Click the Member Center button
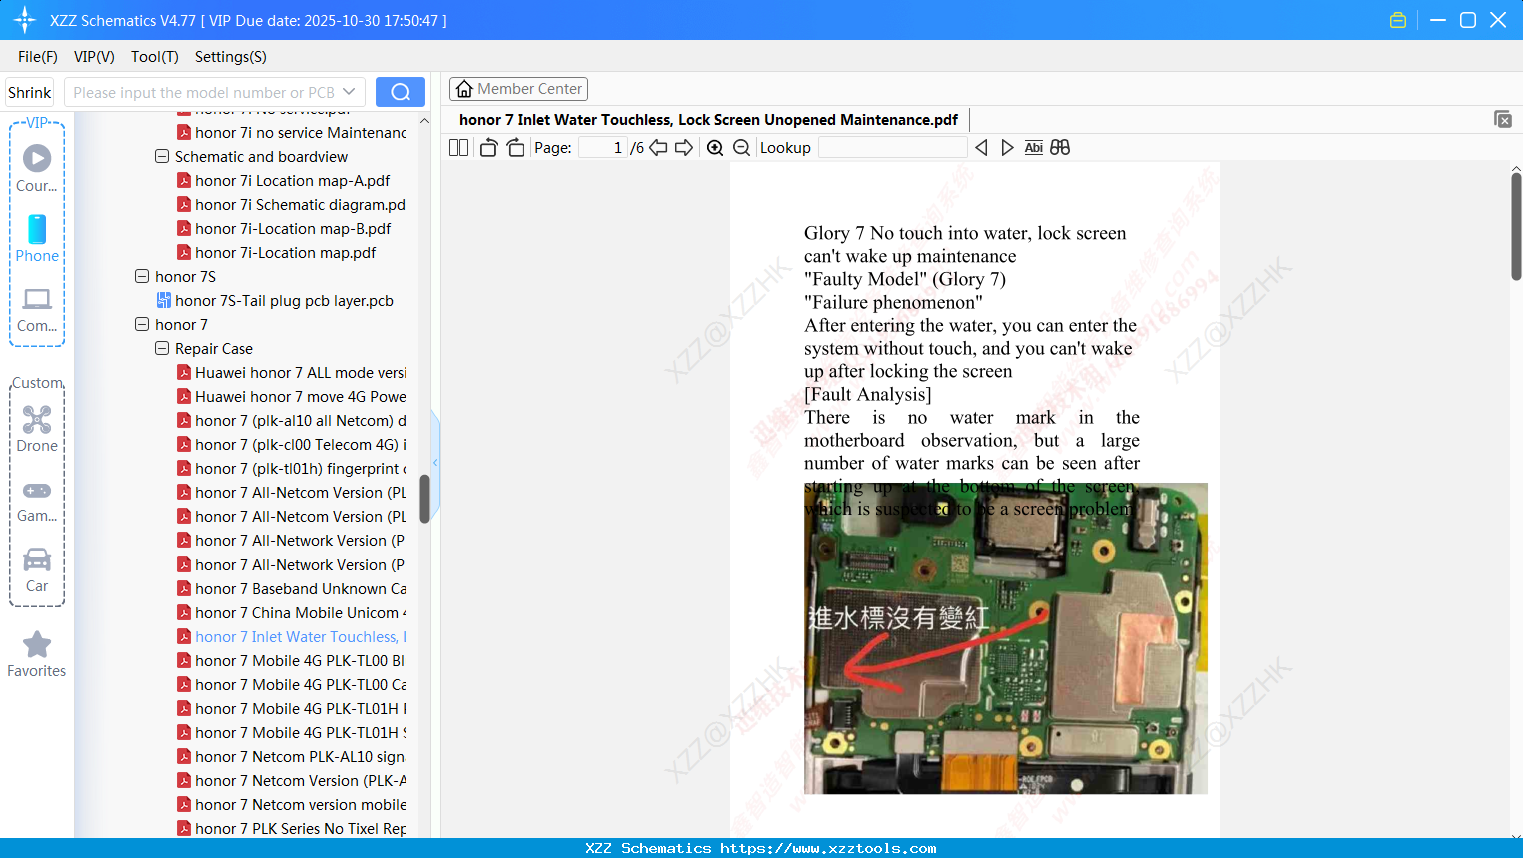Viewport: 1523px width, 858px height. (518, 89)
